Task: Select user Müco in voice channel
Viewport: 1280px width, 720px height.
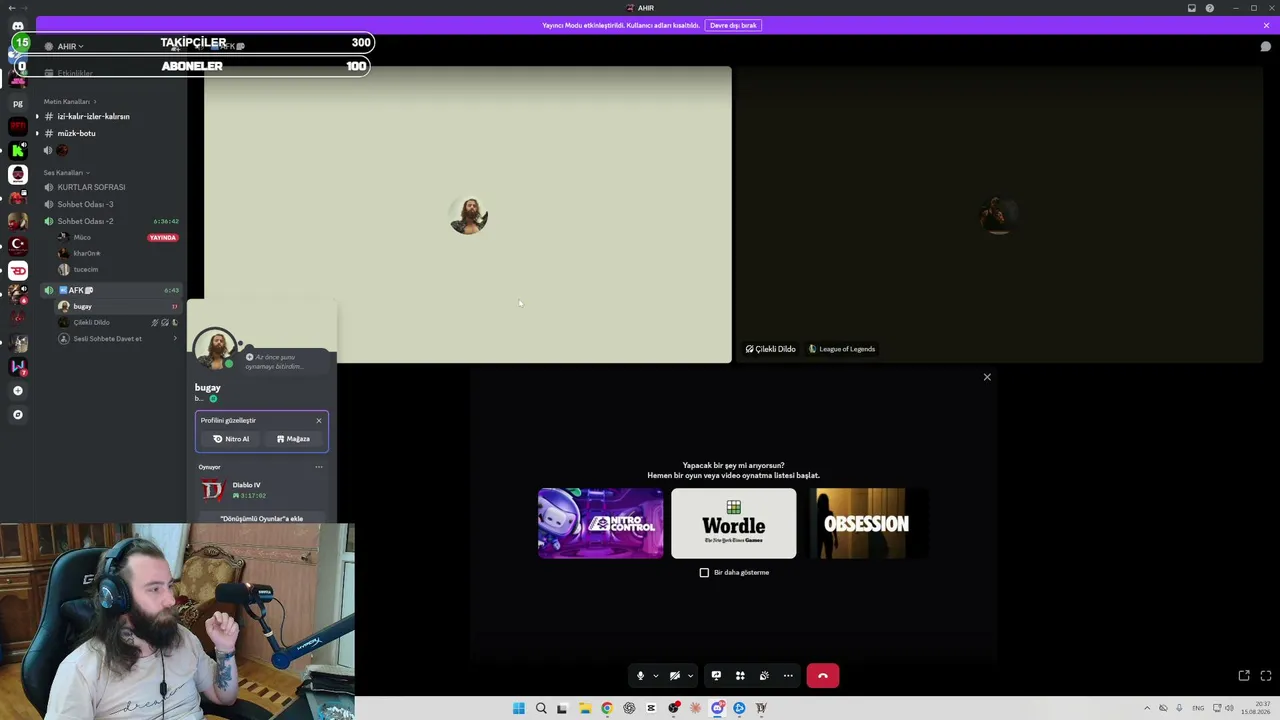Action: pos(82,237)
